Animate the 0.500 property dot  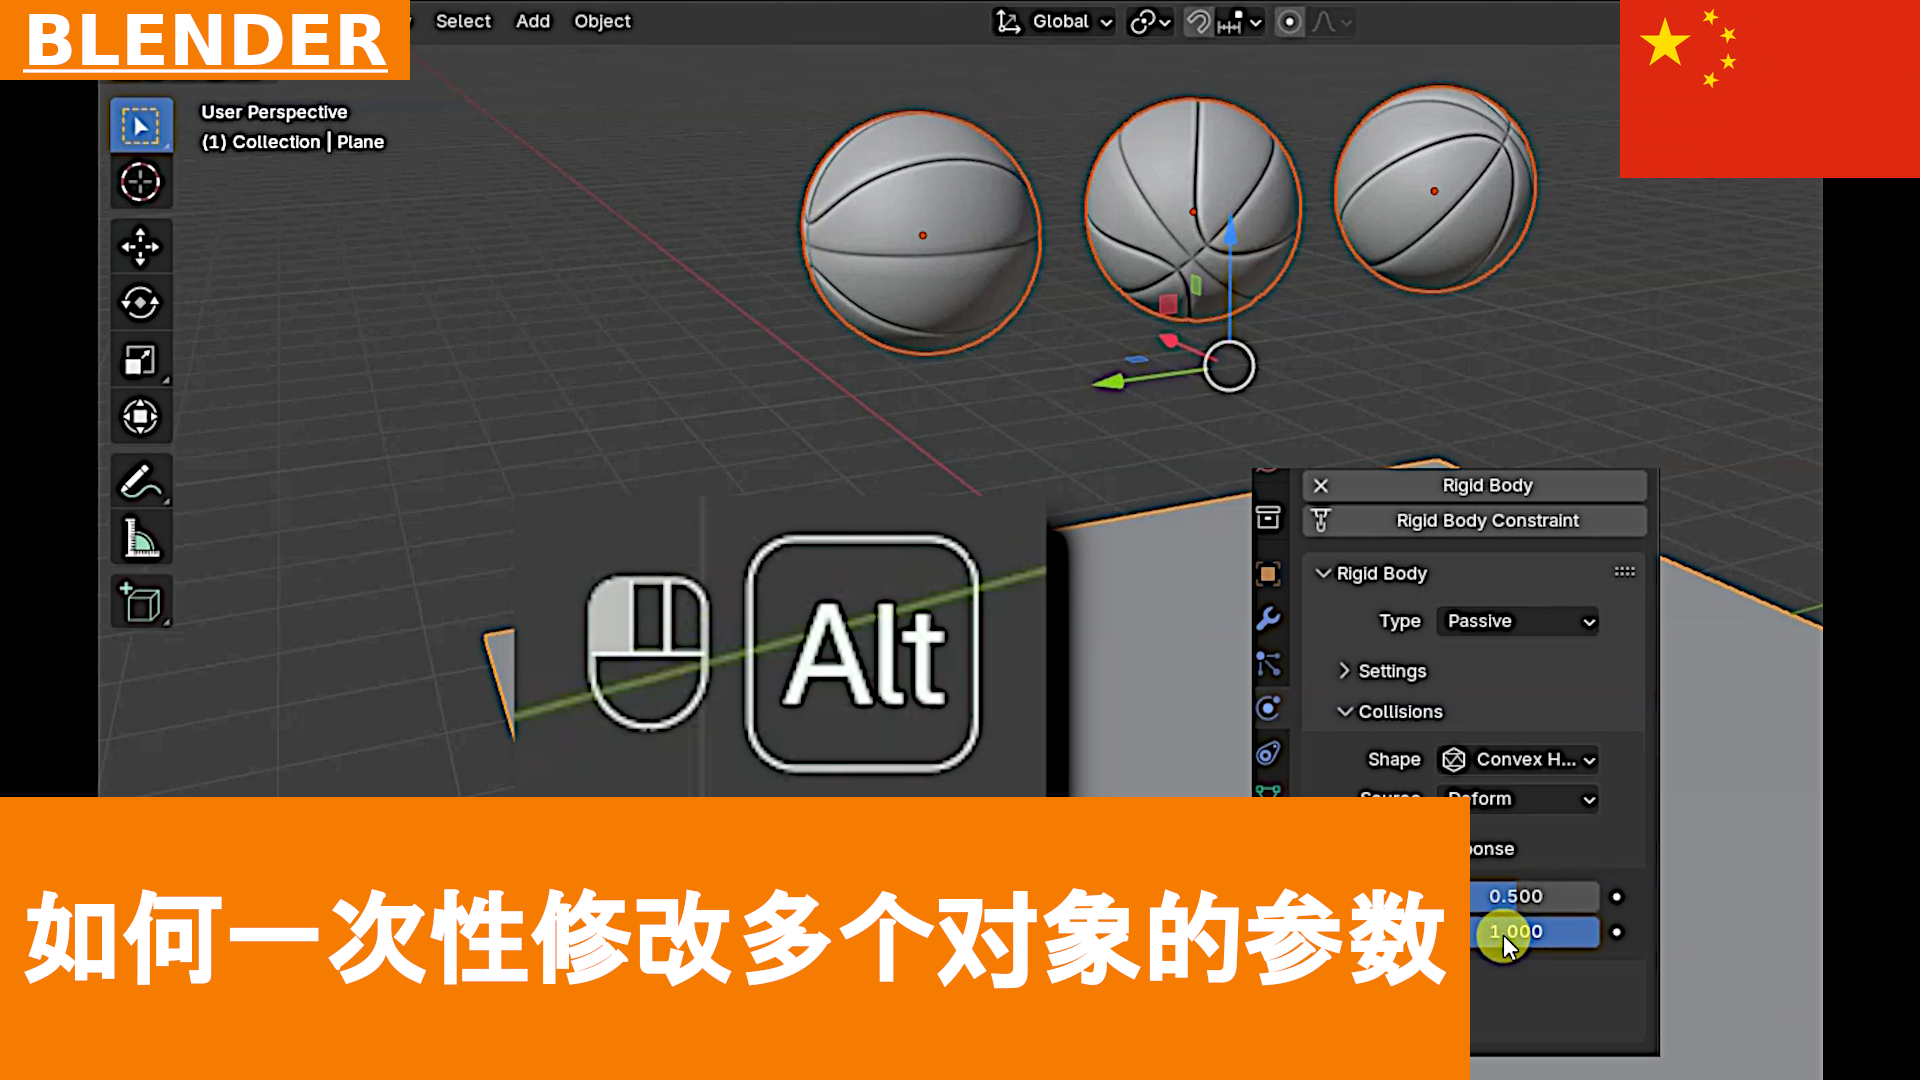click(x=1616, y=896)
